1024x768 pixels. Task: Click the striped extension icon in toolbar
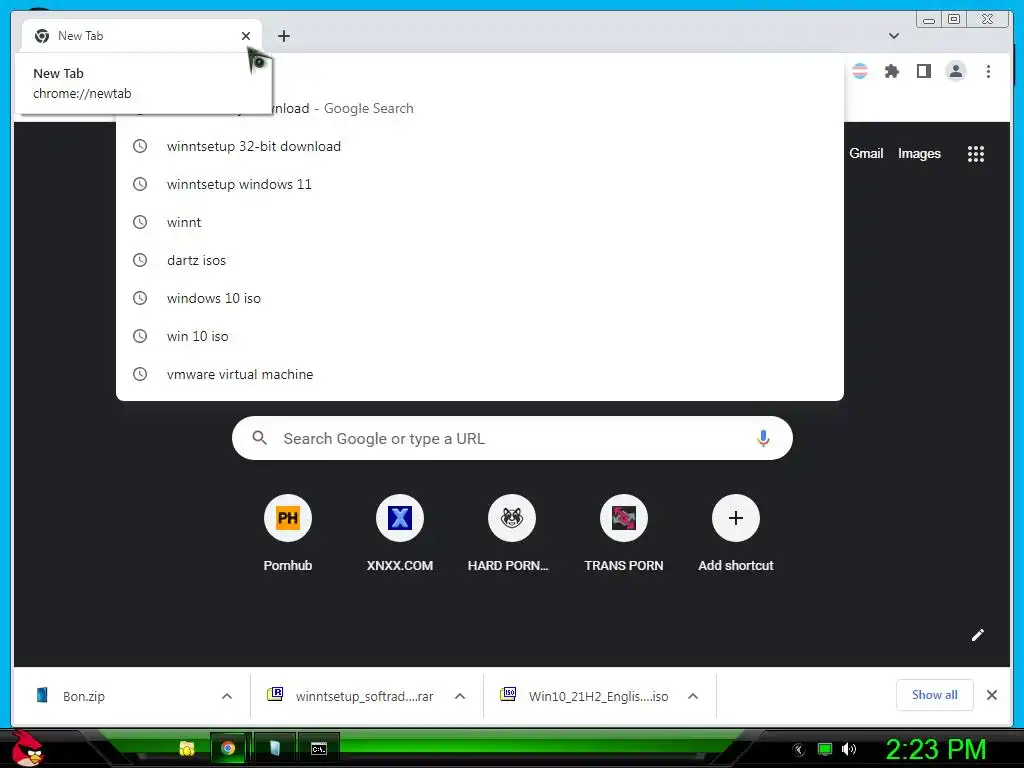pyautogui.click(x=859, y=71)
